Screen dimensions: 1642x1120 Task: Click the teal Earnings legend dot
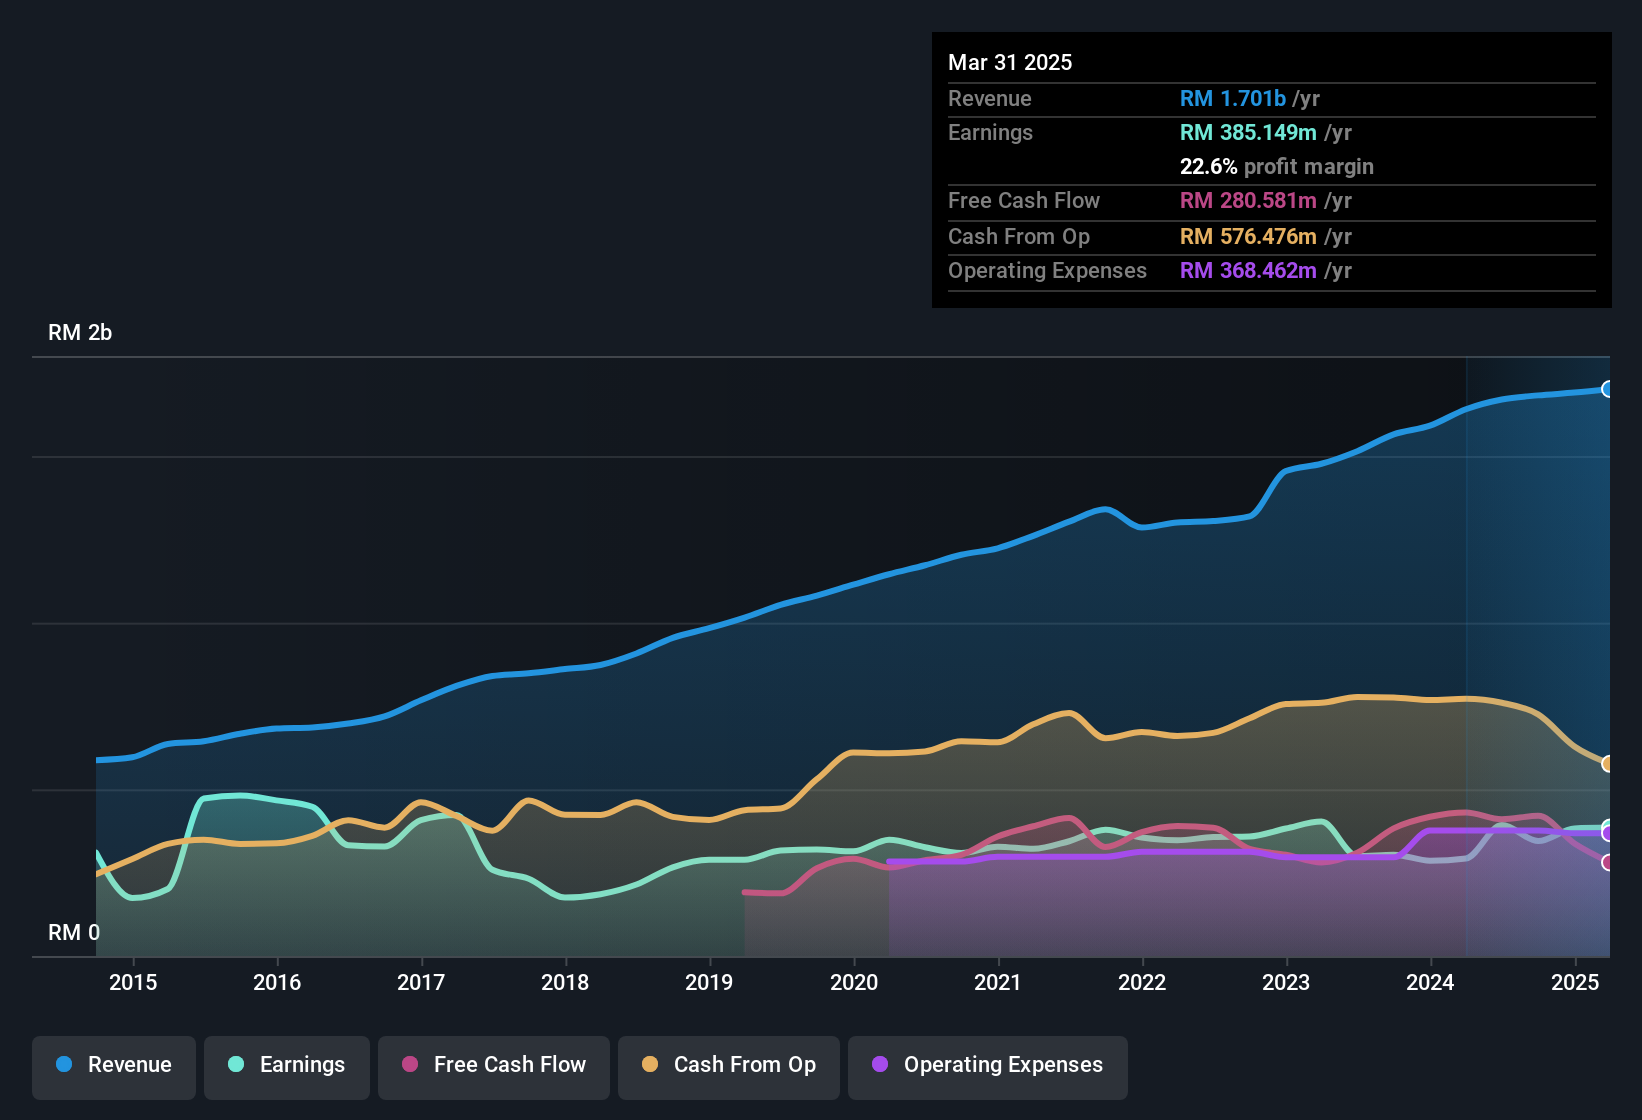pos(236,1065)
